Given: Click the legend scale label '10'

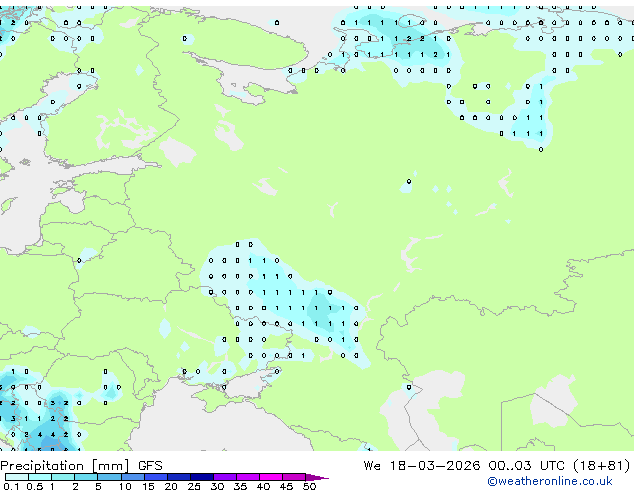Looking at the screenshot, I should point(125,486).
